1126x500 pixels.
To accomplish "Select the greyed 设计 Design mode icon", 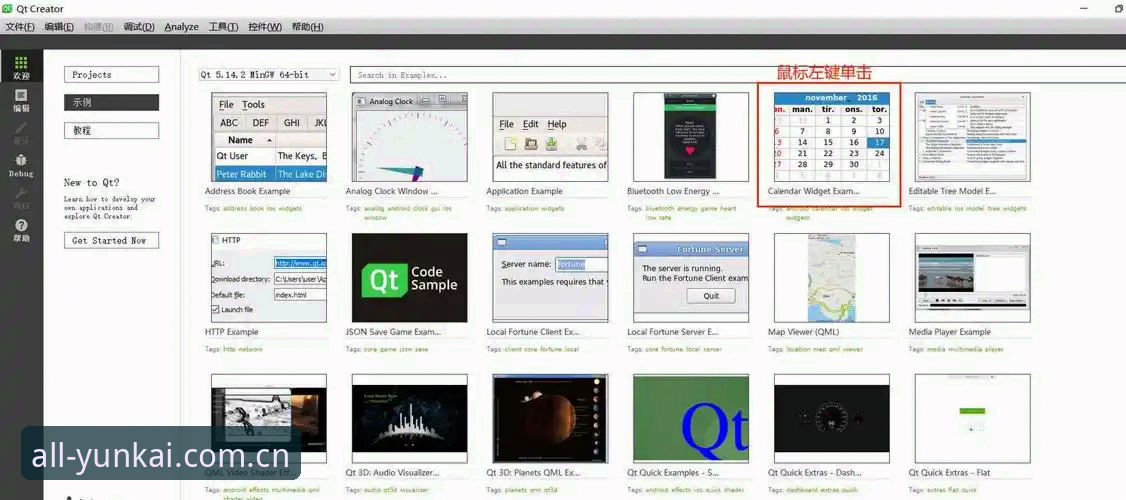I will click(21, 133).
